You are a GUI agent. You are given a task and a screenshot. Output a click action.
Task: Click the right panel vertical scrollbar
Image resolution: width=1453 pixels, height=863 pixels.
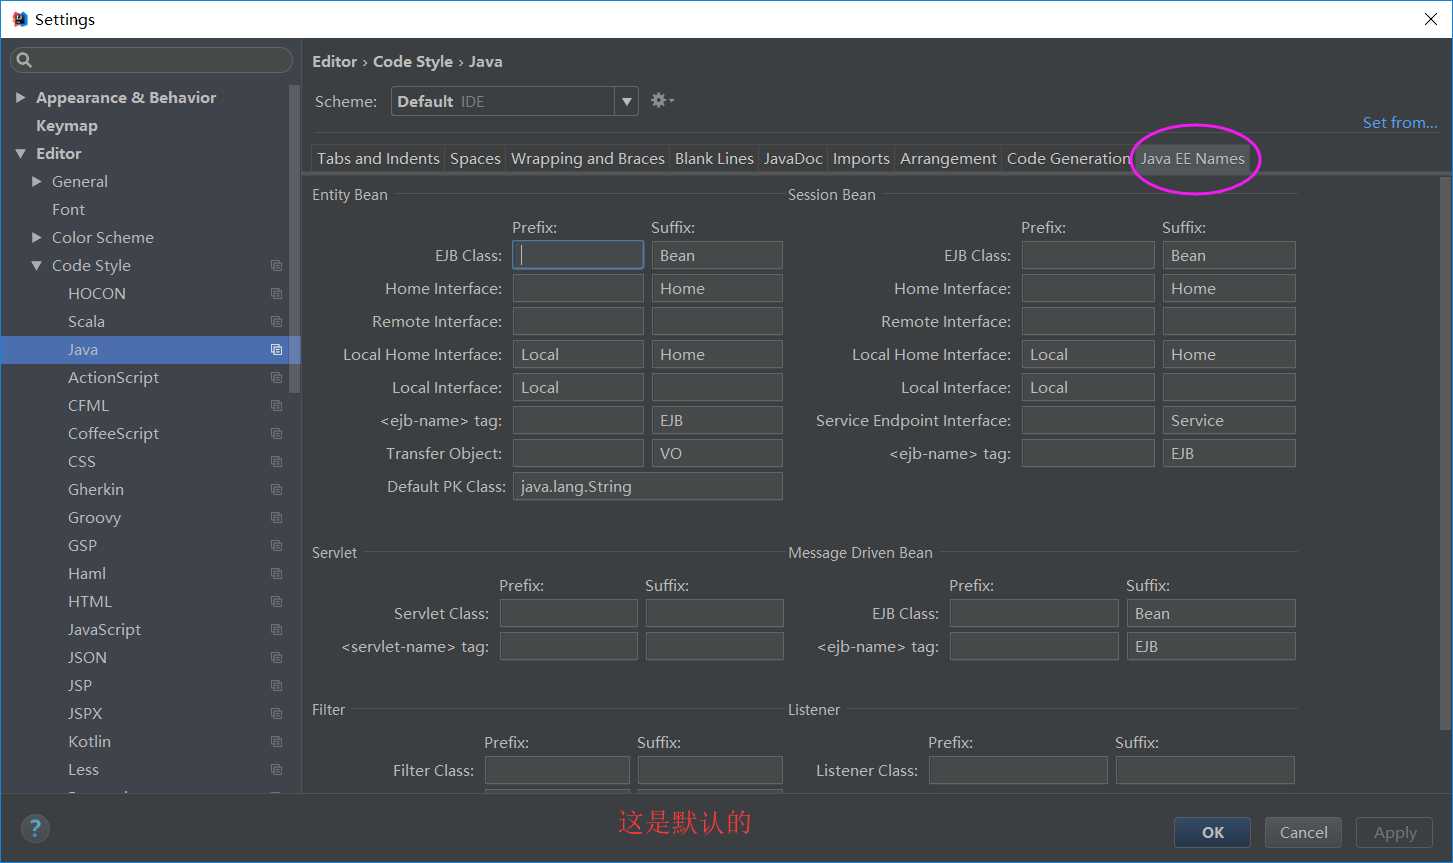coord(1444,453)
